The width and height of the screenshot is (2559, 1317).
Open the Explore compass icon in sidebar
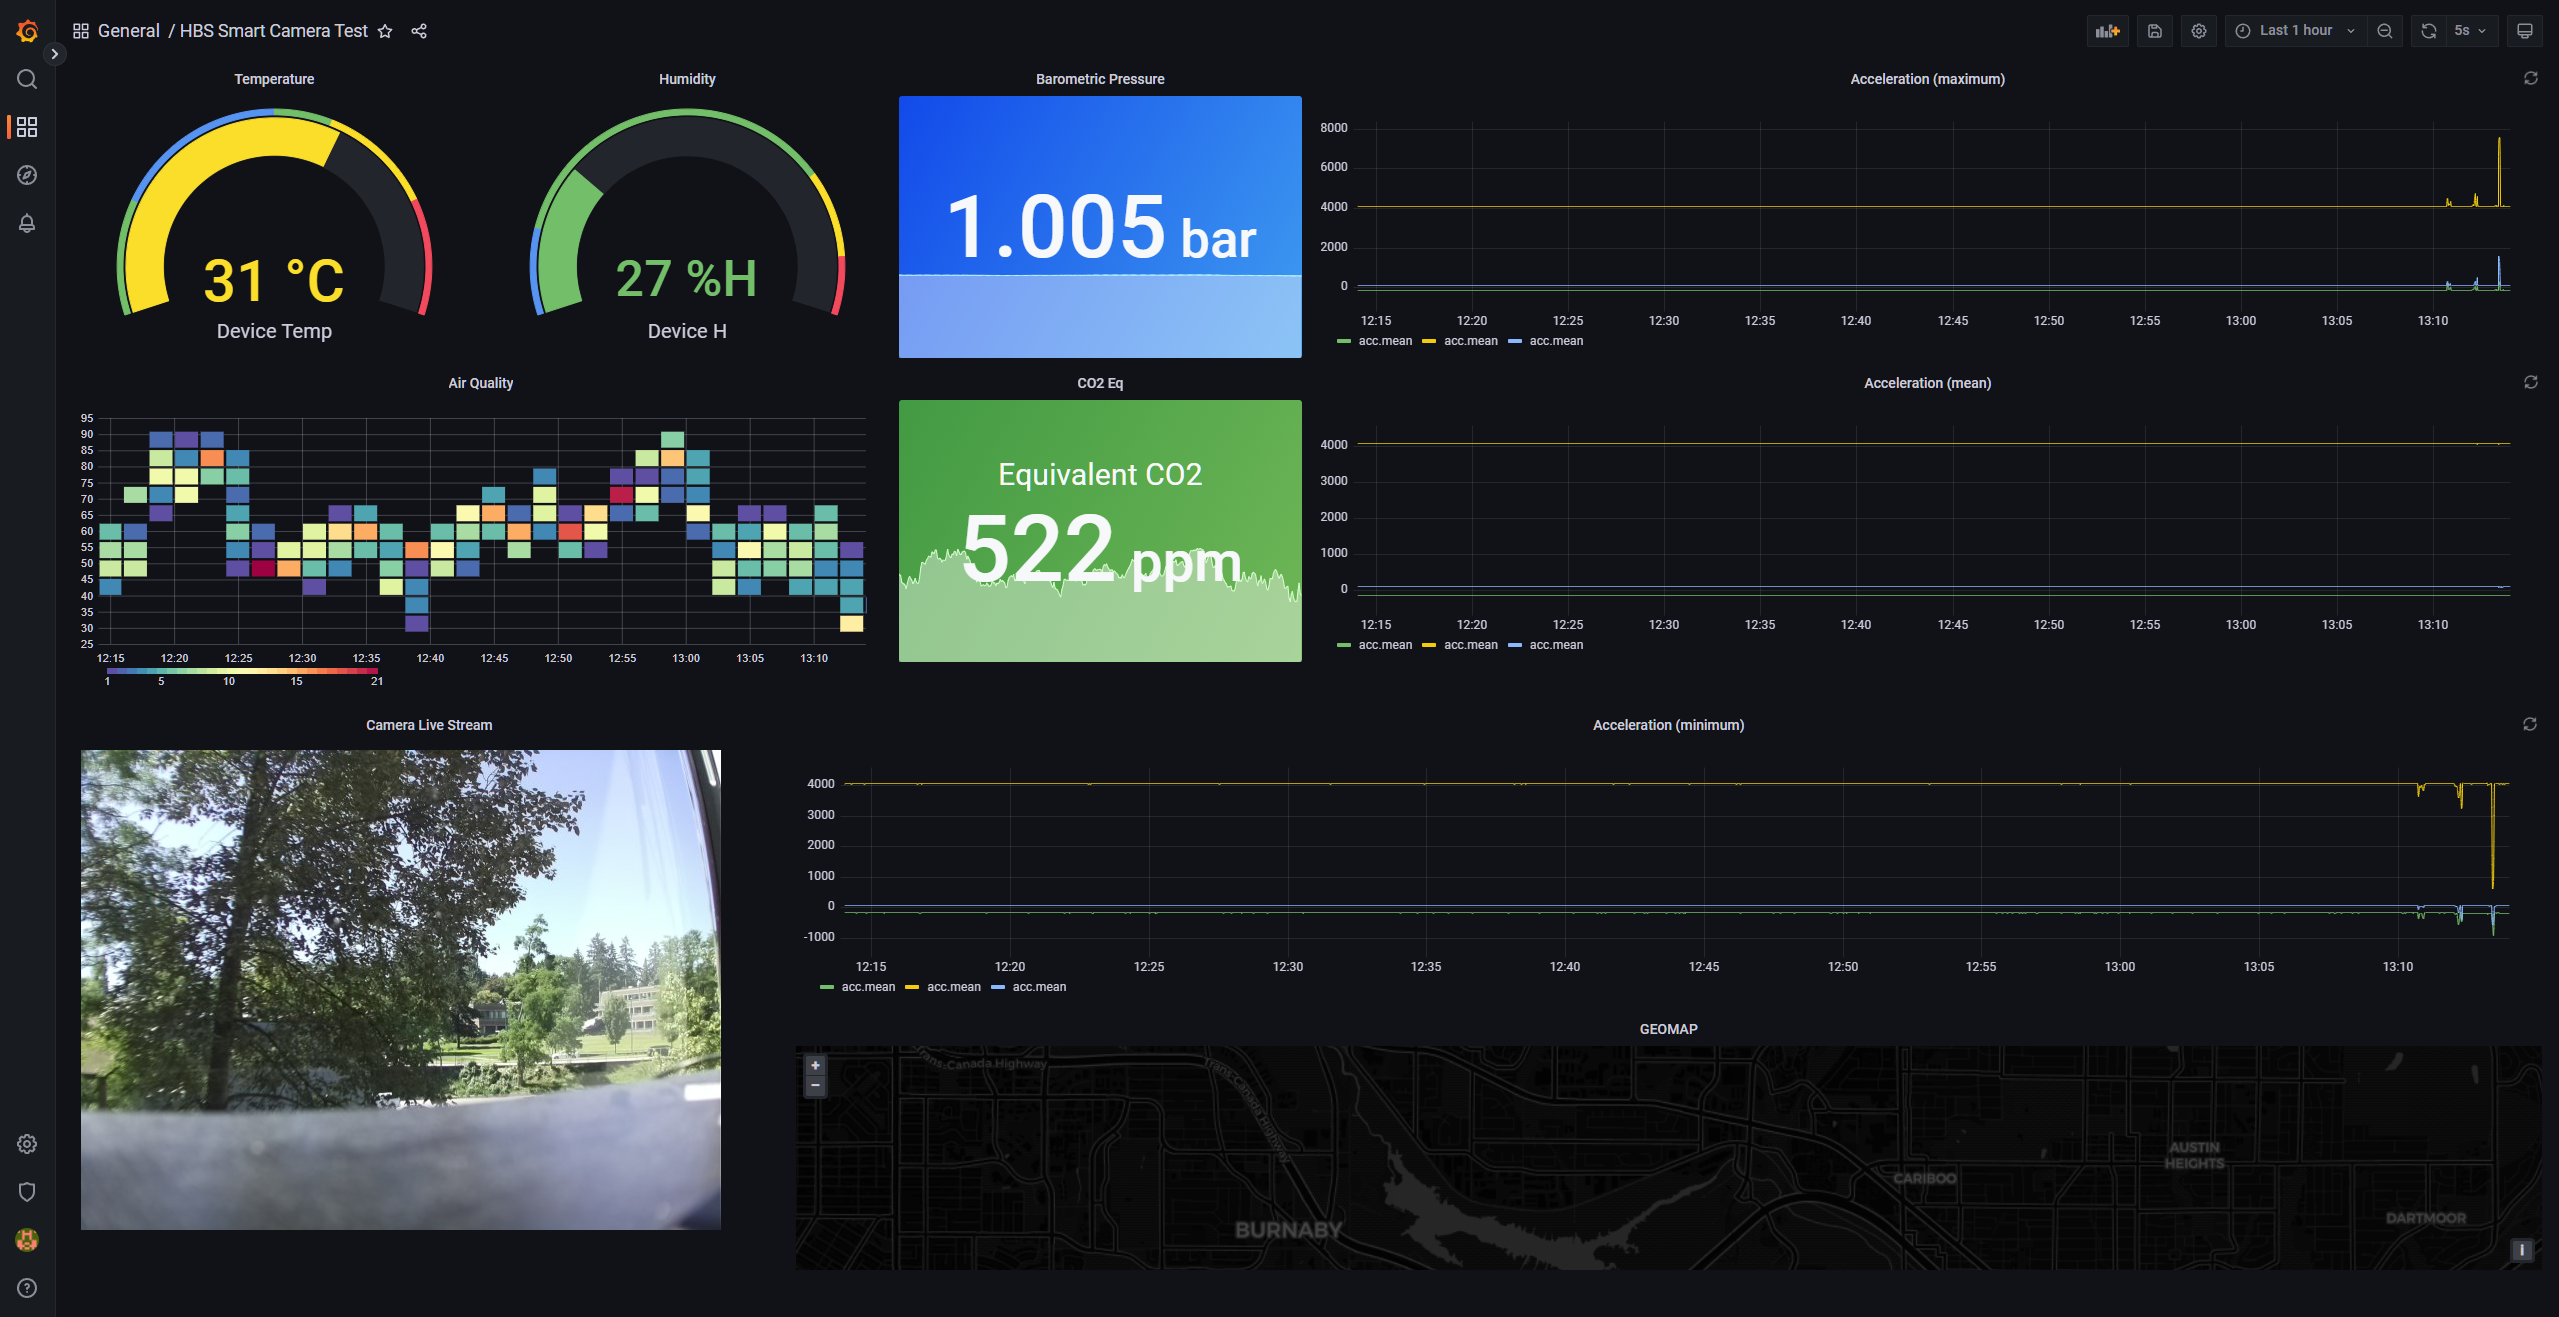26,175
